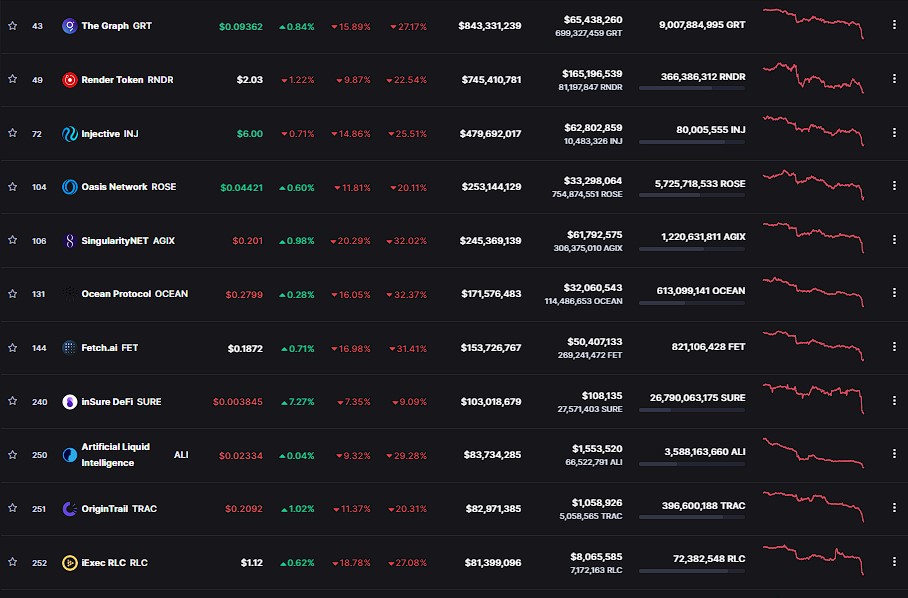Click the Oasis Network ROSE logo
Image resolution: width=908 pixels, height=598 pixels.
point(70,187)
